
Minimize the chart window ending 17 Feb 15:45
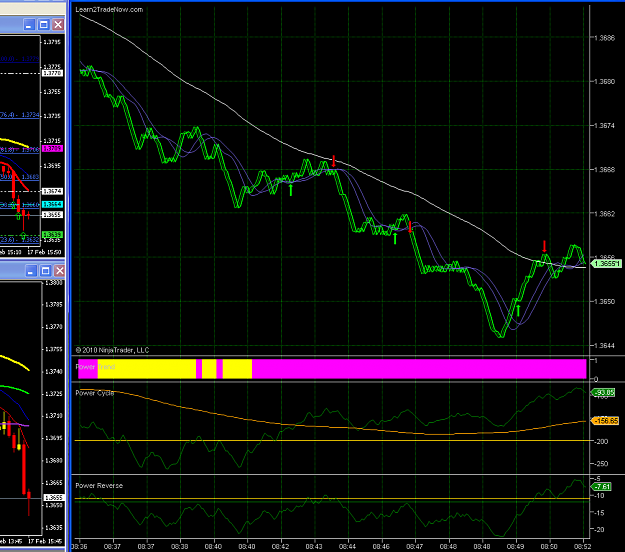tap(31, 271)
